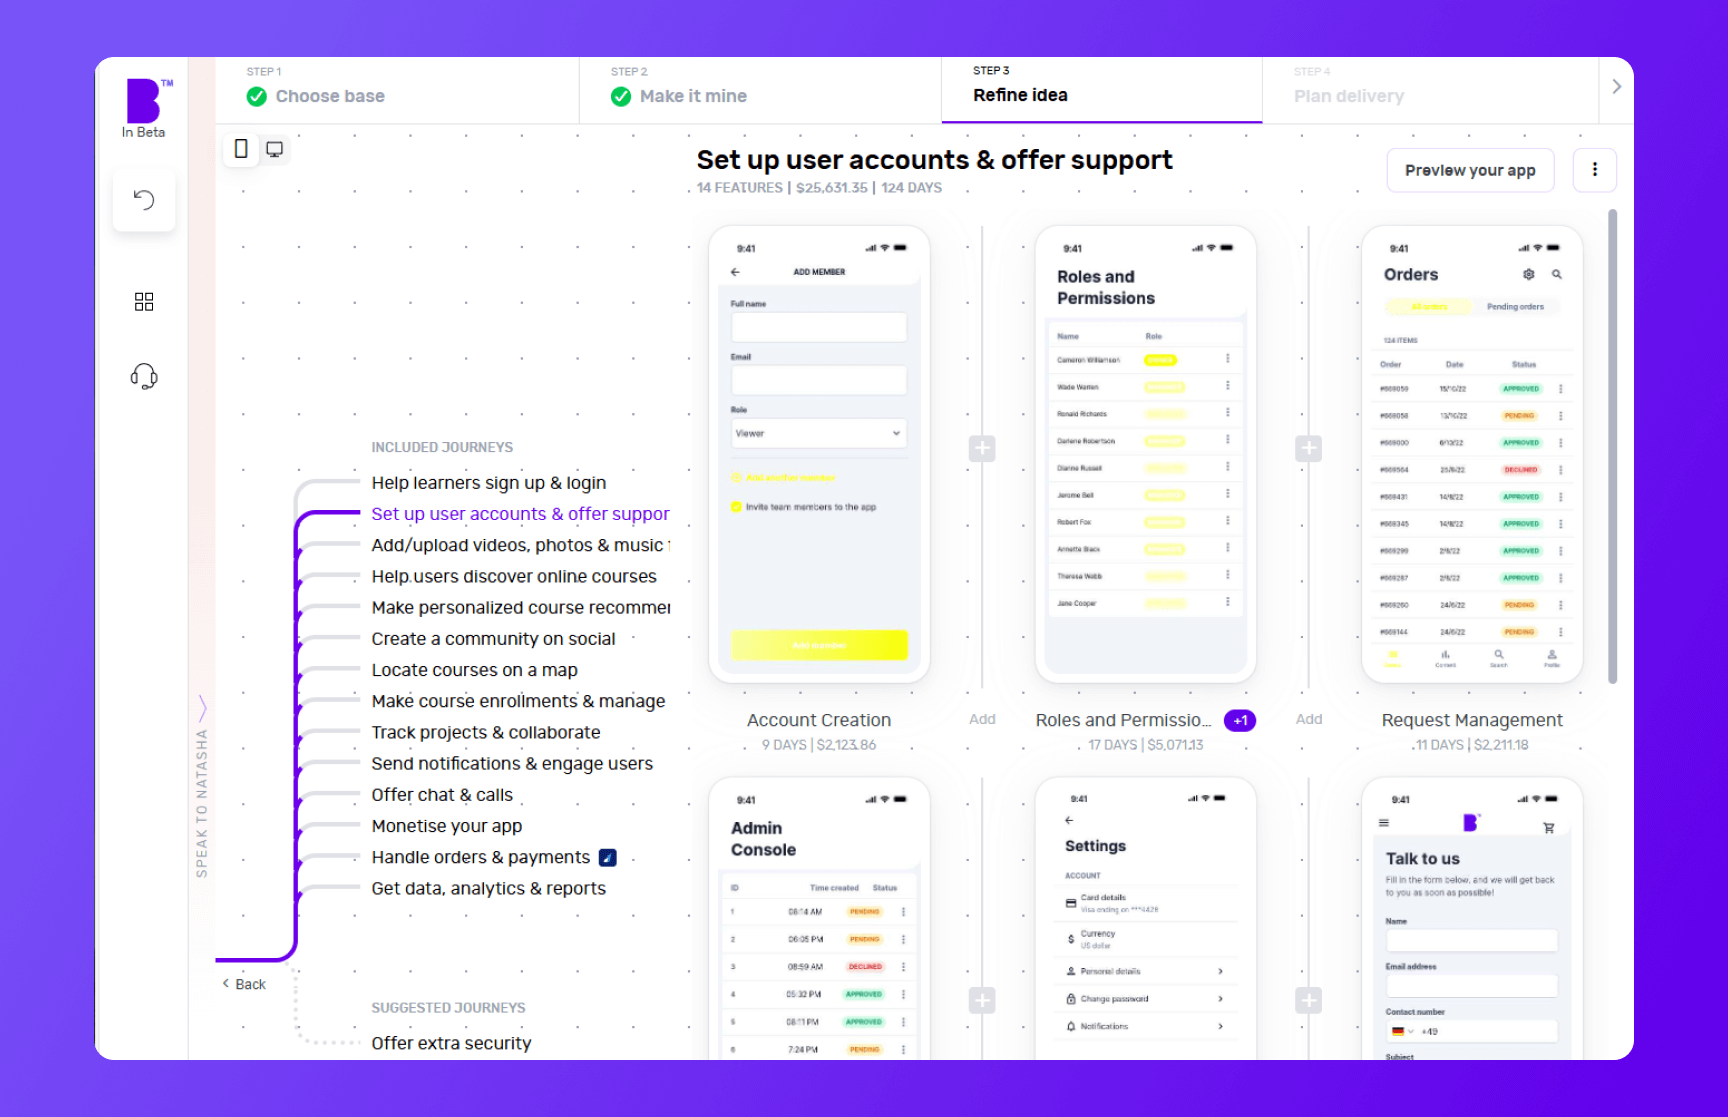Click Add label after Account Creation
1728x1117 pixels.
click(982, 719)
